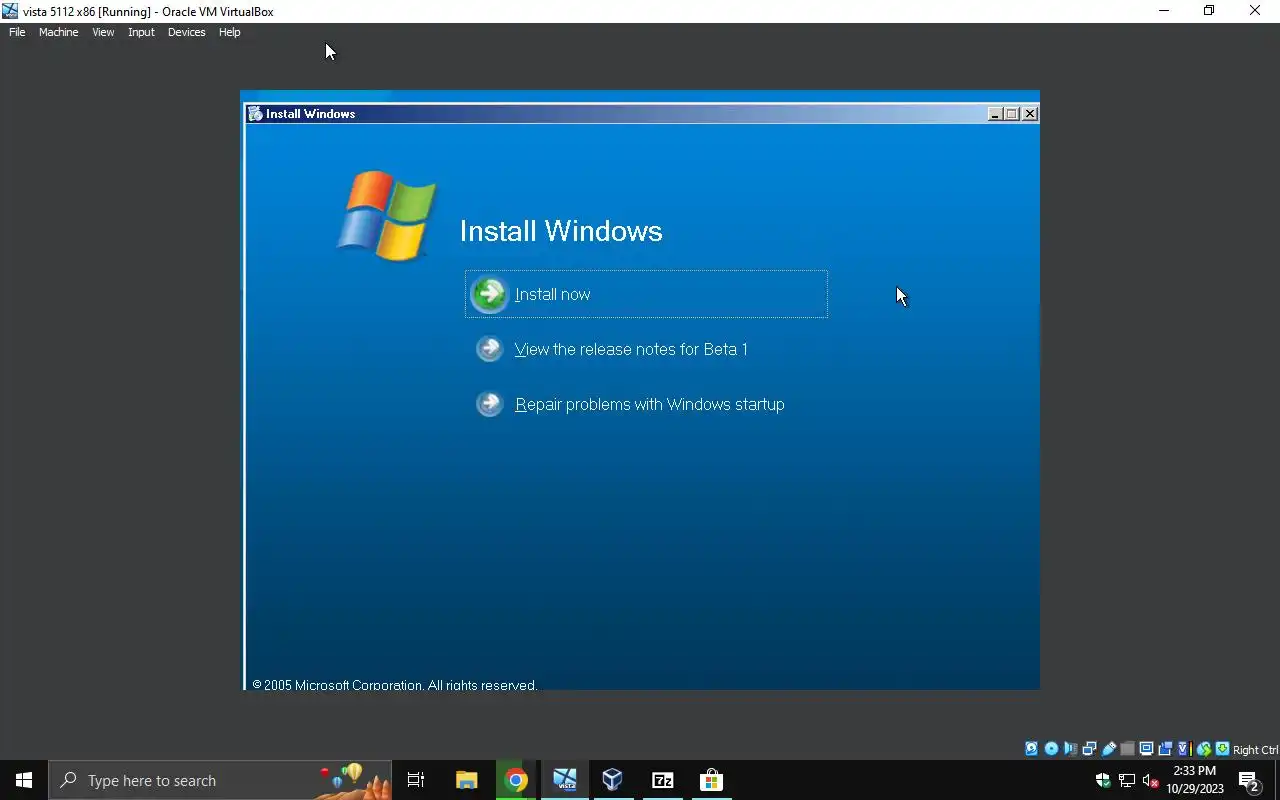Open the File menu in VirtualBox
1280x800 pixels.
tap(17, 32)
